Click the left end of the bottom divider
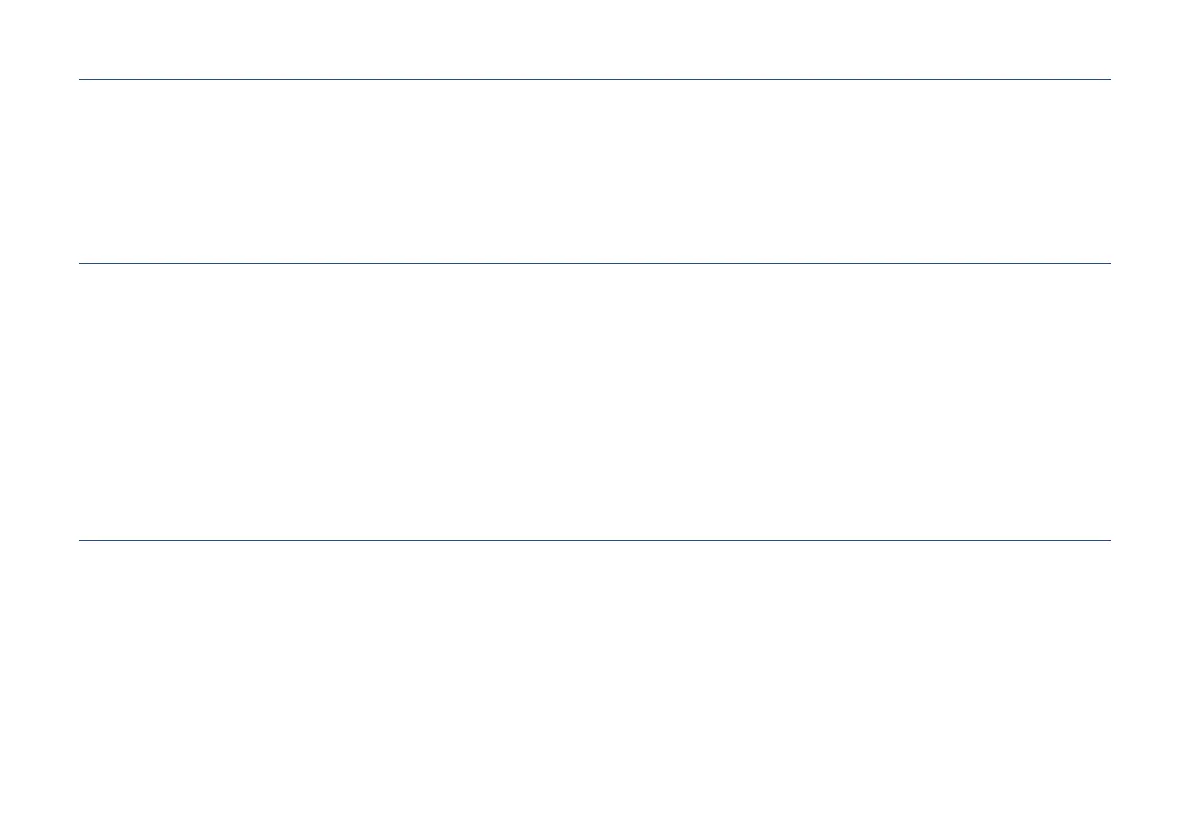The image size is (1191, 839). coord(81,541)
